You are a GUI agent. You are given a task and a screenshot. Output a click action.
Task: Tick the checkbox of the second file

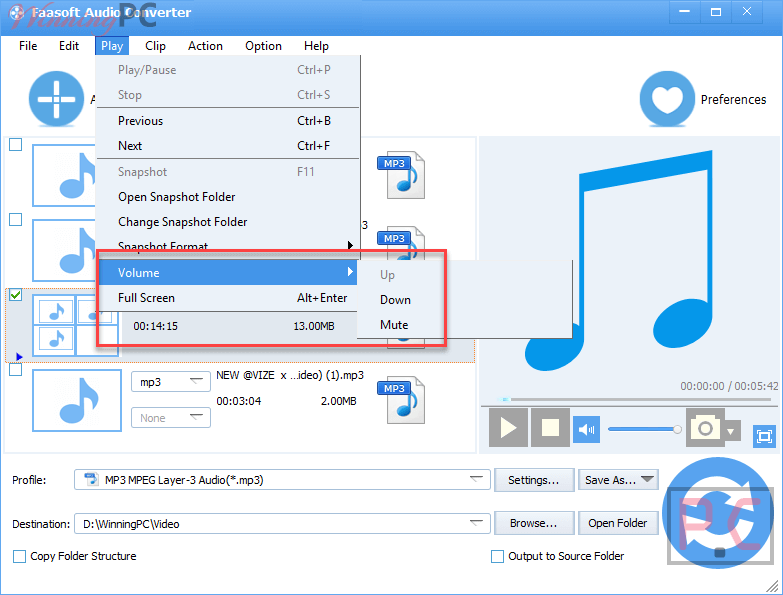pyautogui.click(x=15, y=219)
